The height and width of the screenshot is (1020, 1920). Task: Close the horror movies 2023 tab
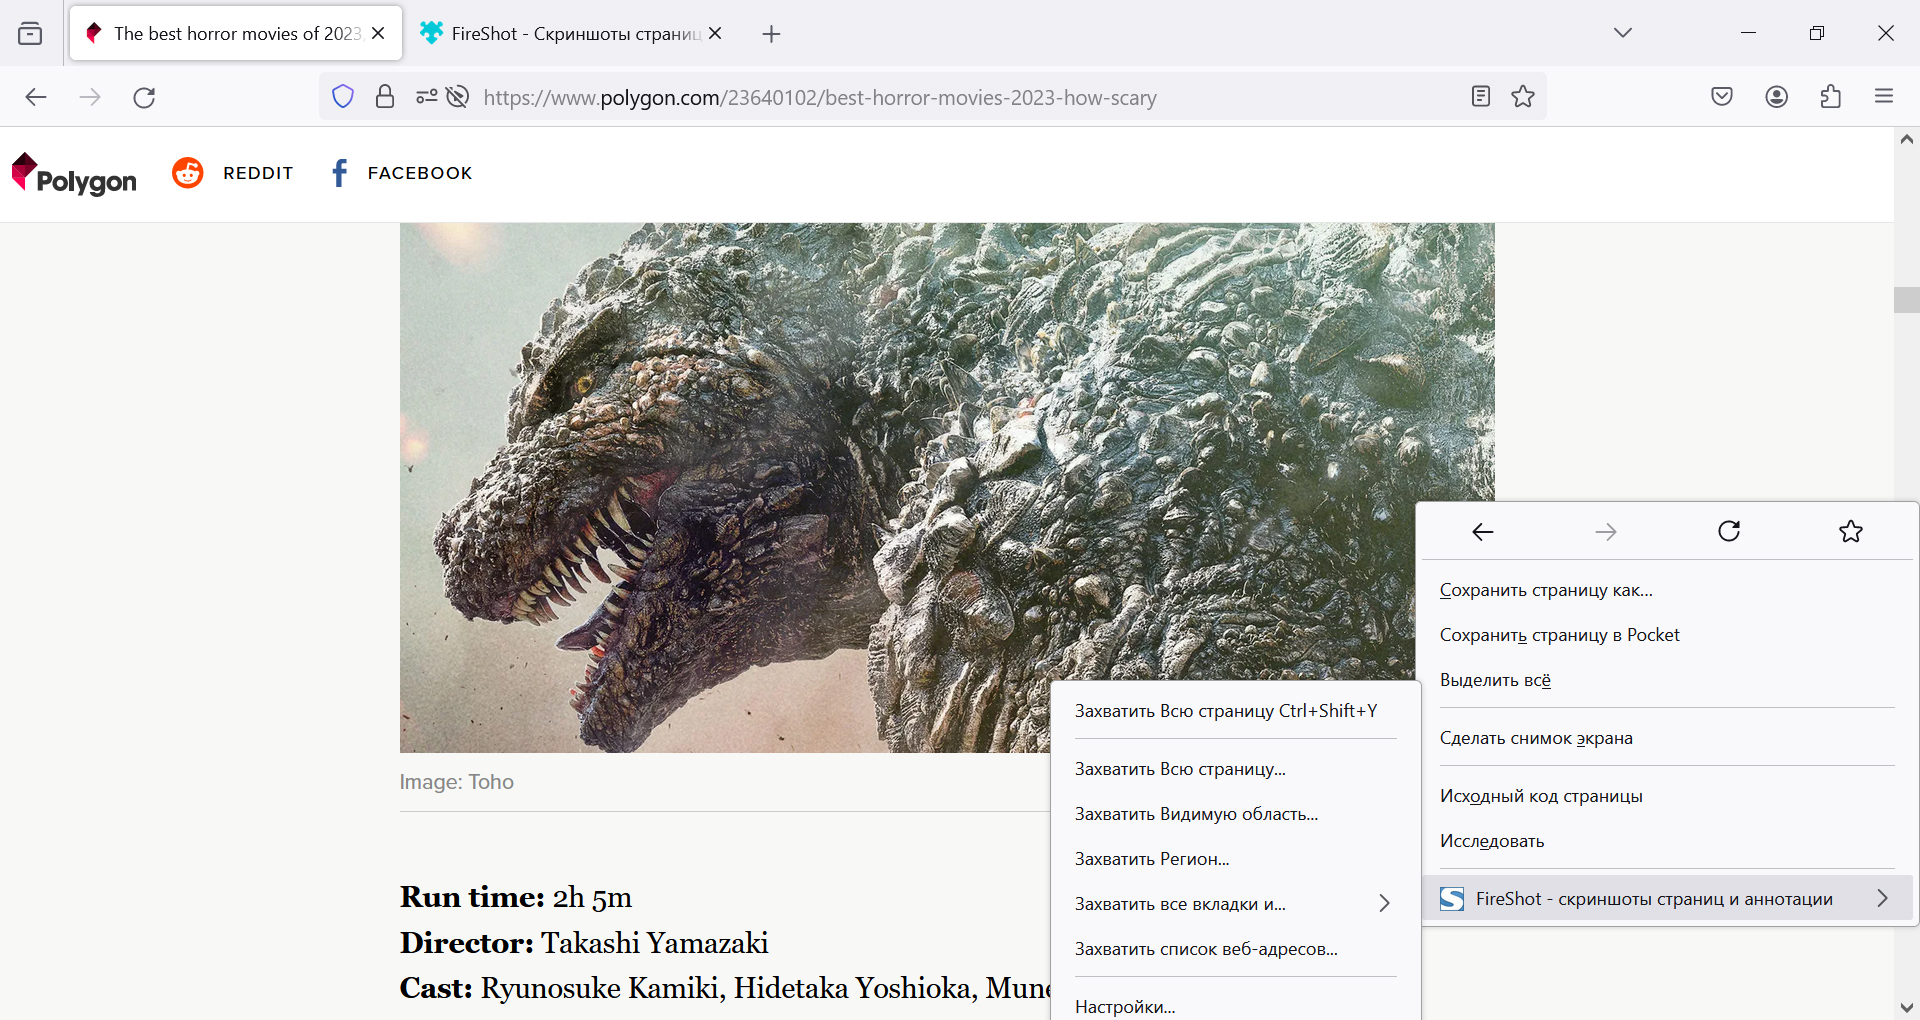[x=378, y=33]
